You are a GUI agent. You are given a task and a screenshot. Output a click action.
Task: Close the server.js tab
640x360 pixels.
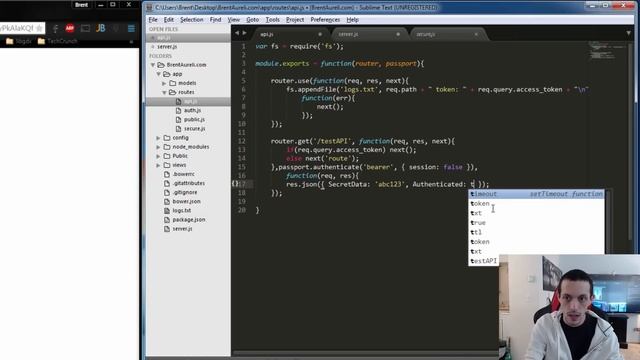point(398,34)
